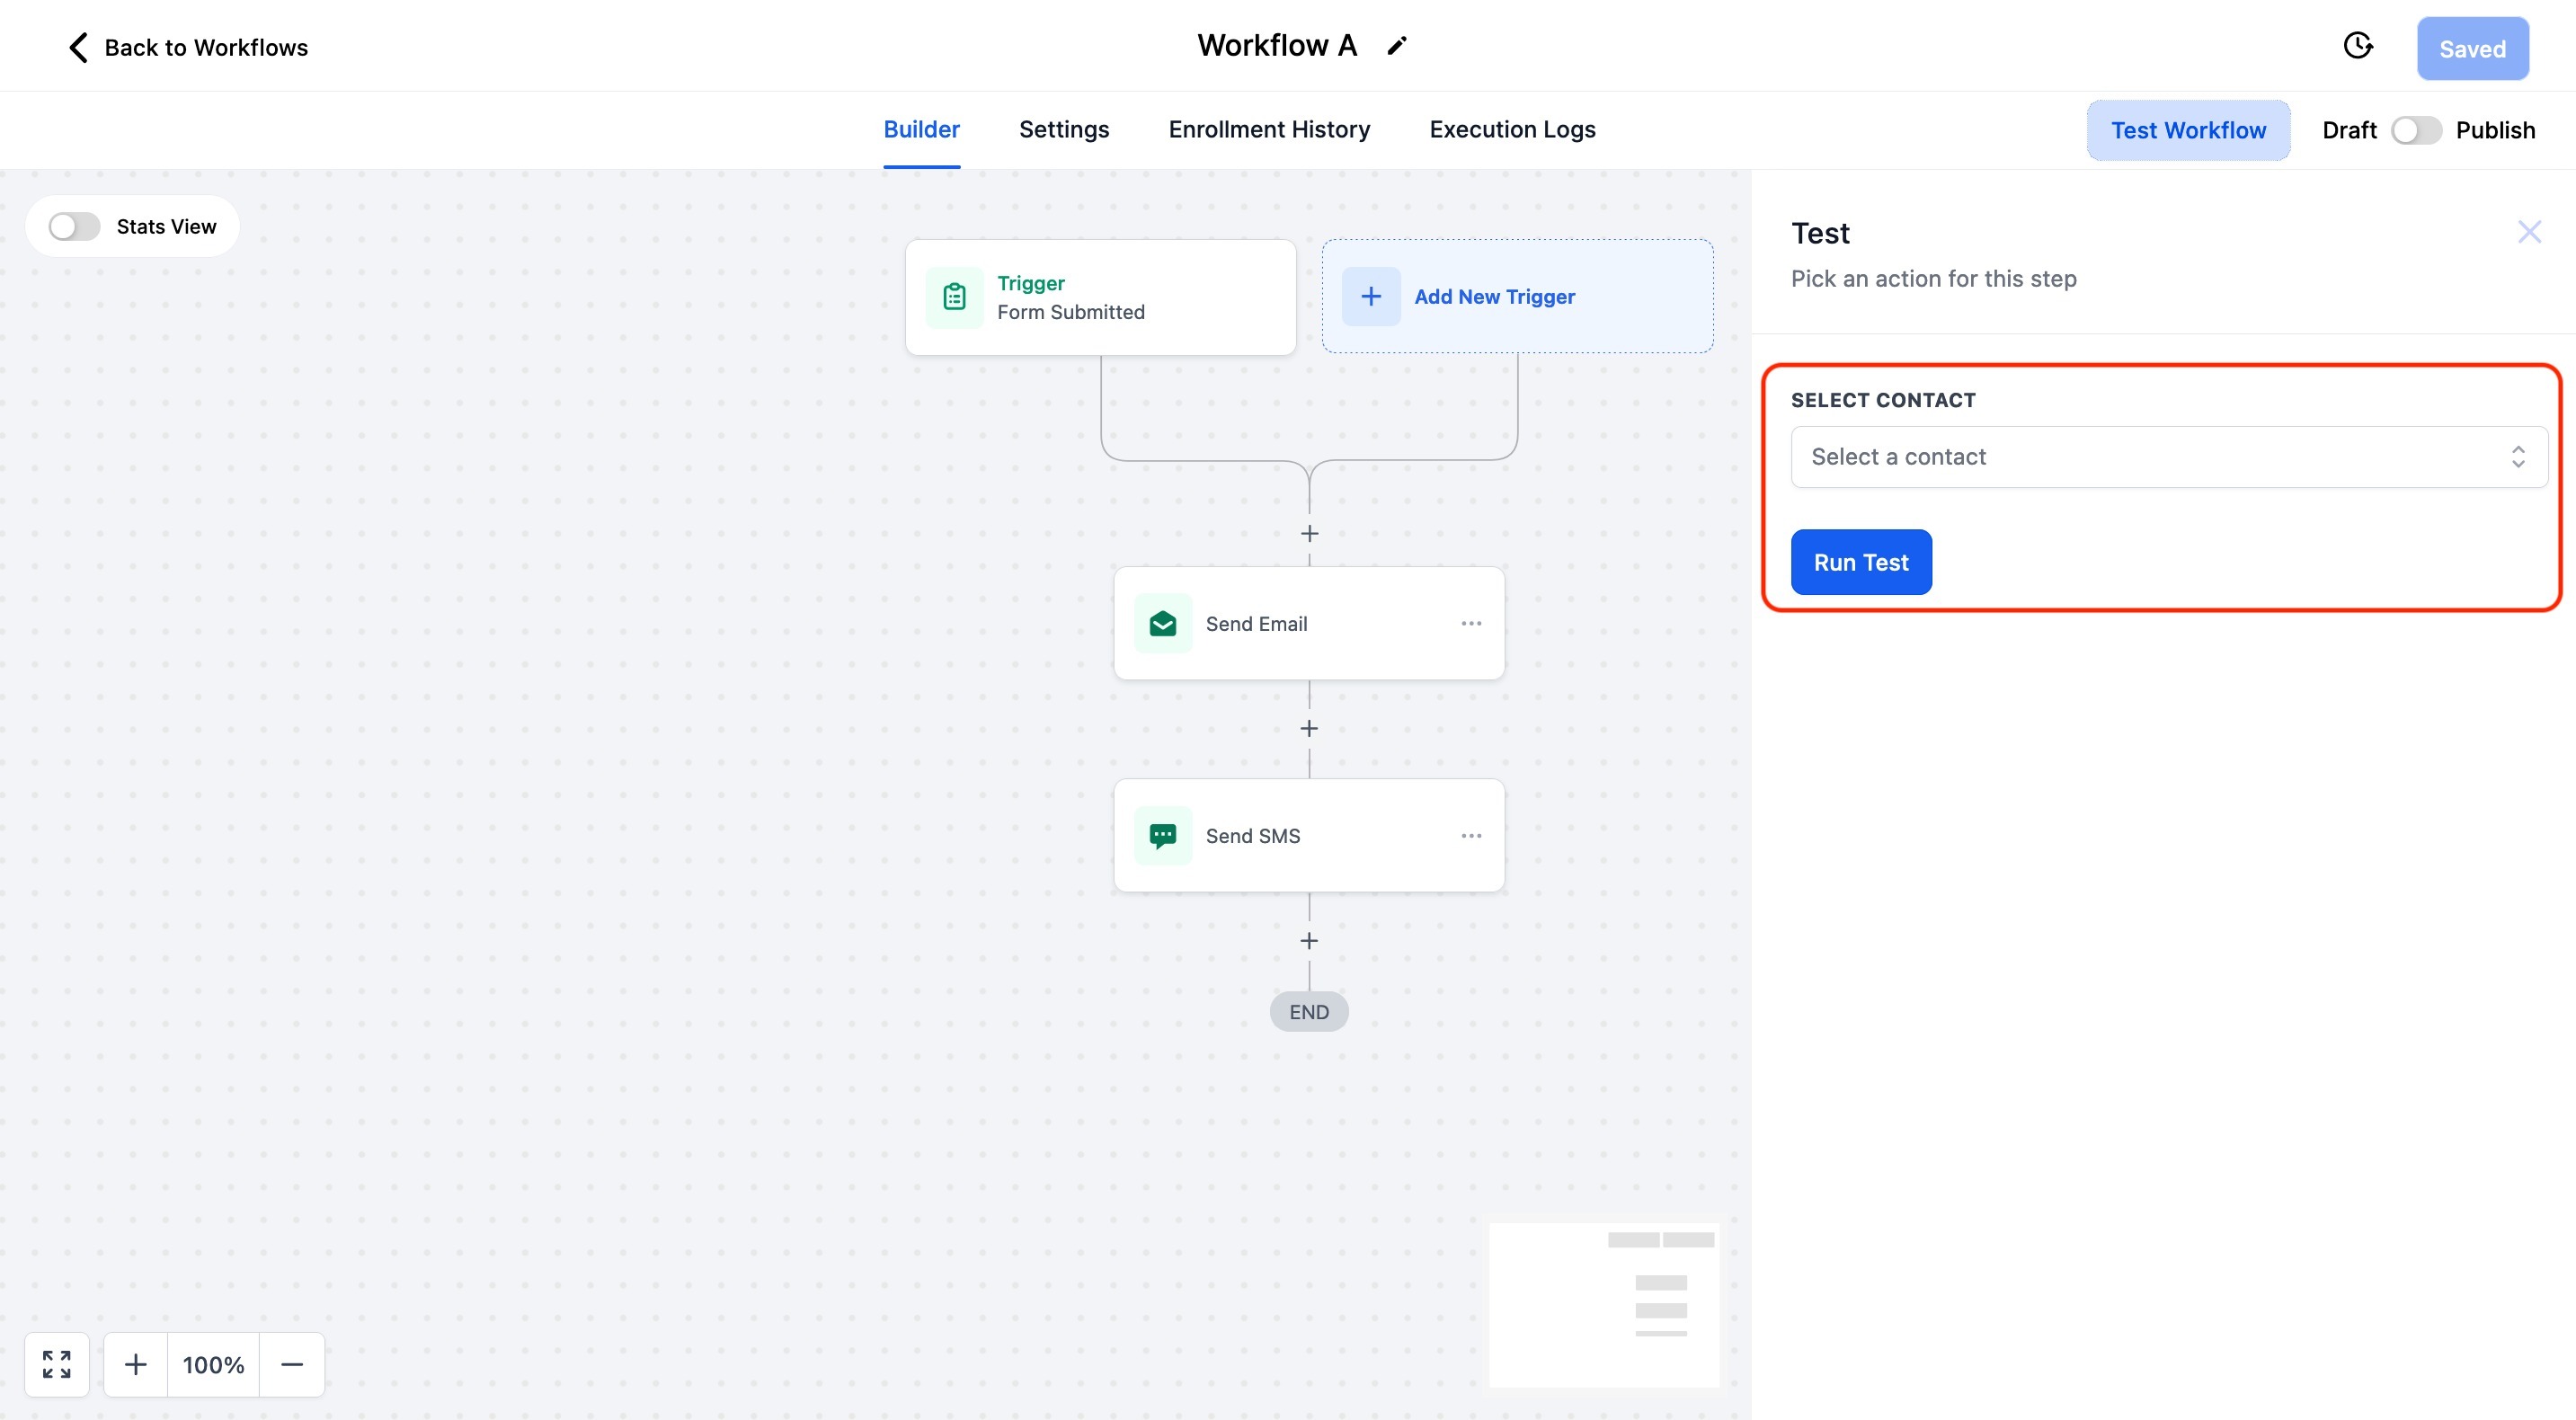The width and height of the screenshot is (2576, 1420).
Task: Open Send SMS step options menu
Action: pos(1471,836)
